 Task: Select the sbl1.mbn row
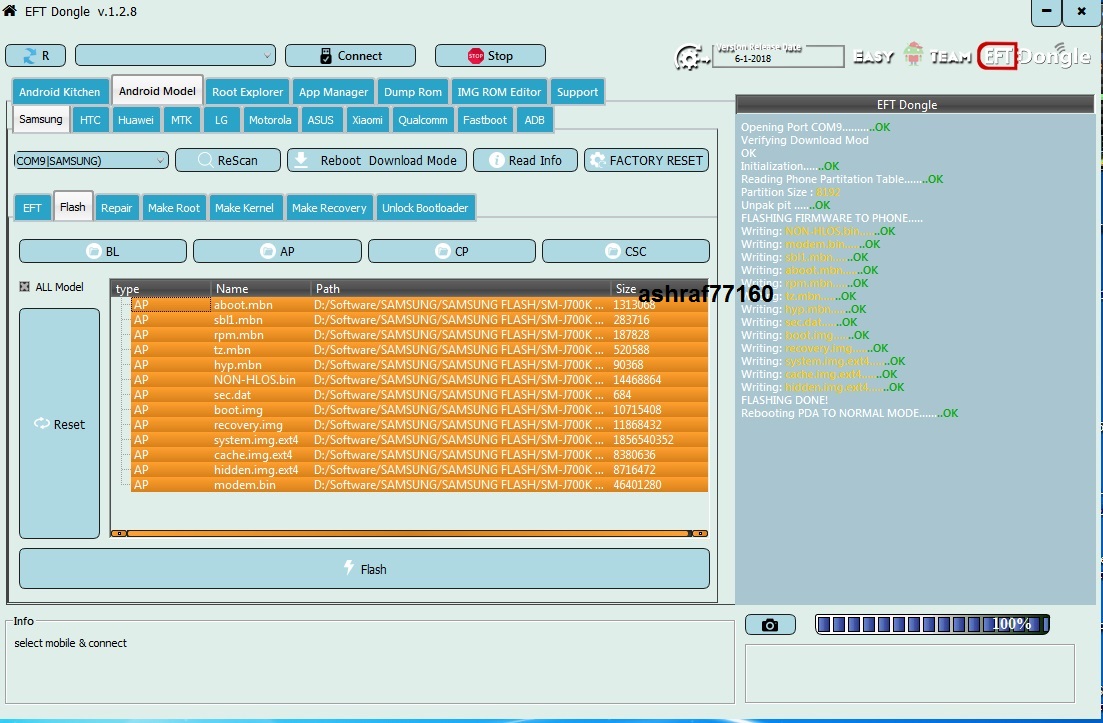point(419,320)
